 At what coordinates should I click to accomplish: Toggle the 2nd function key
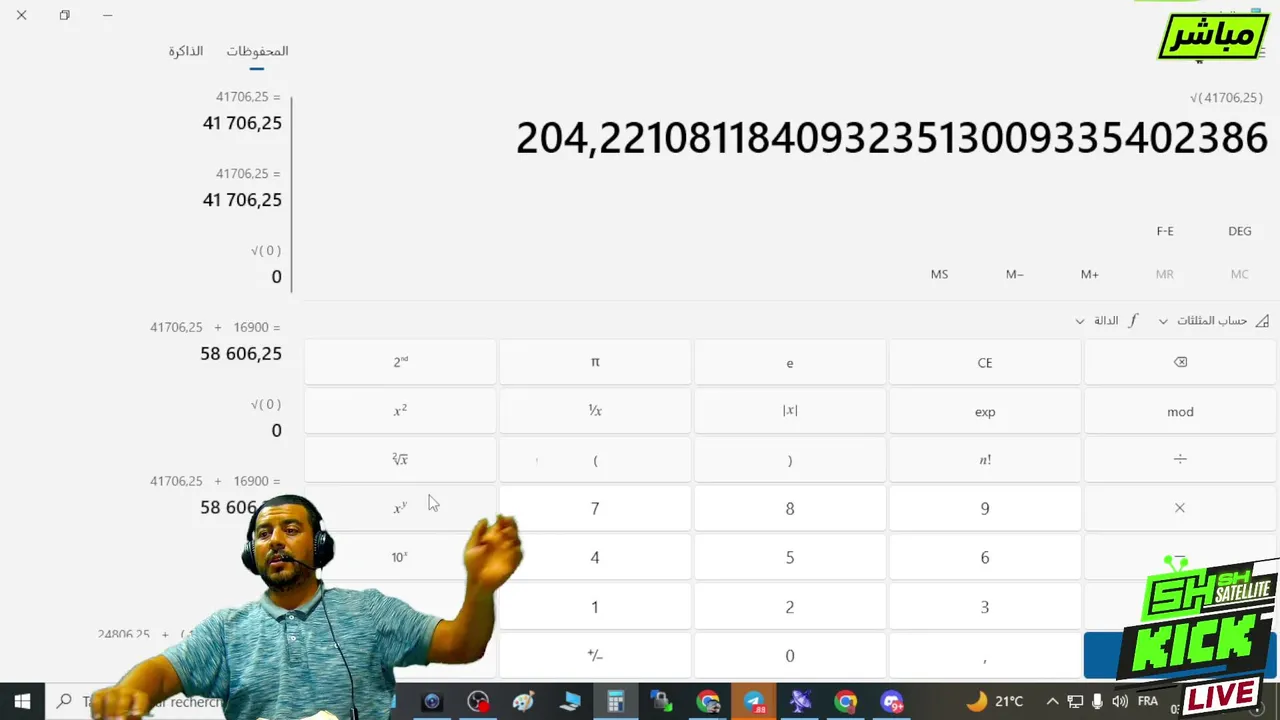[x=400, y=362]
